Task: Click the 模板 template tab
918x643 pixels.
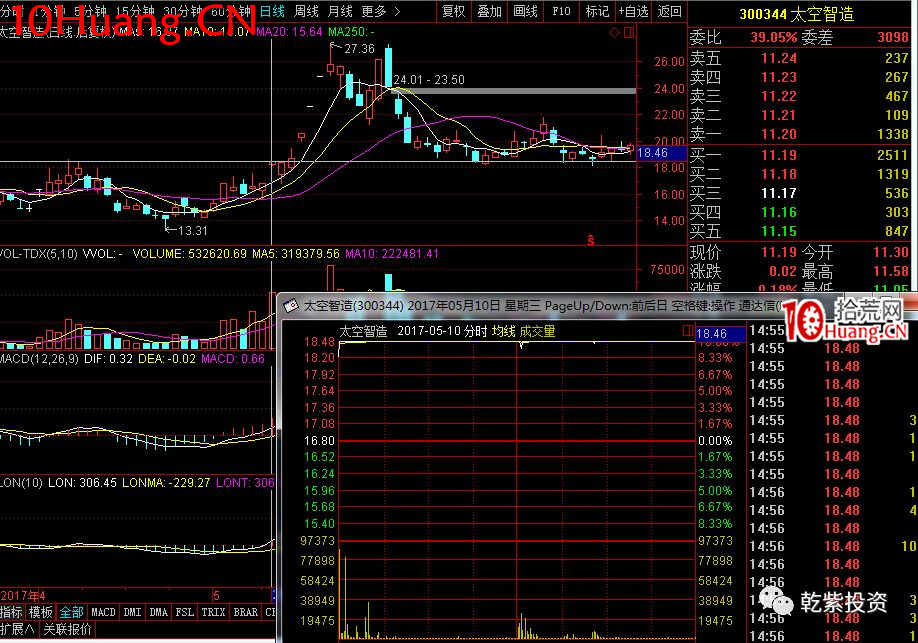Action: pyautogui.click(x=41, y=612)
